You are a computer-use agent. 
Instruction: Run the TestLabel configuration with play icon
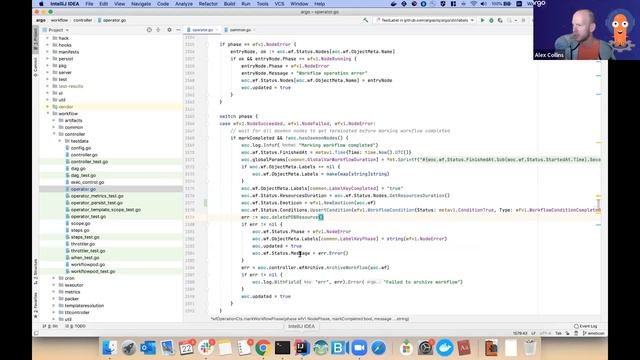coord(482,20)
